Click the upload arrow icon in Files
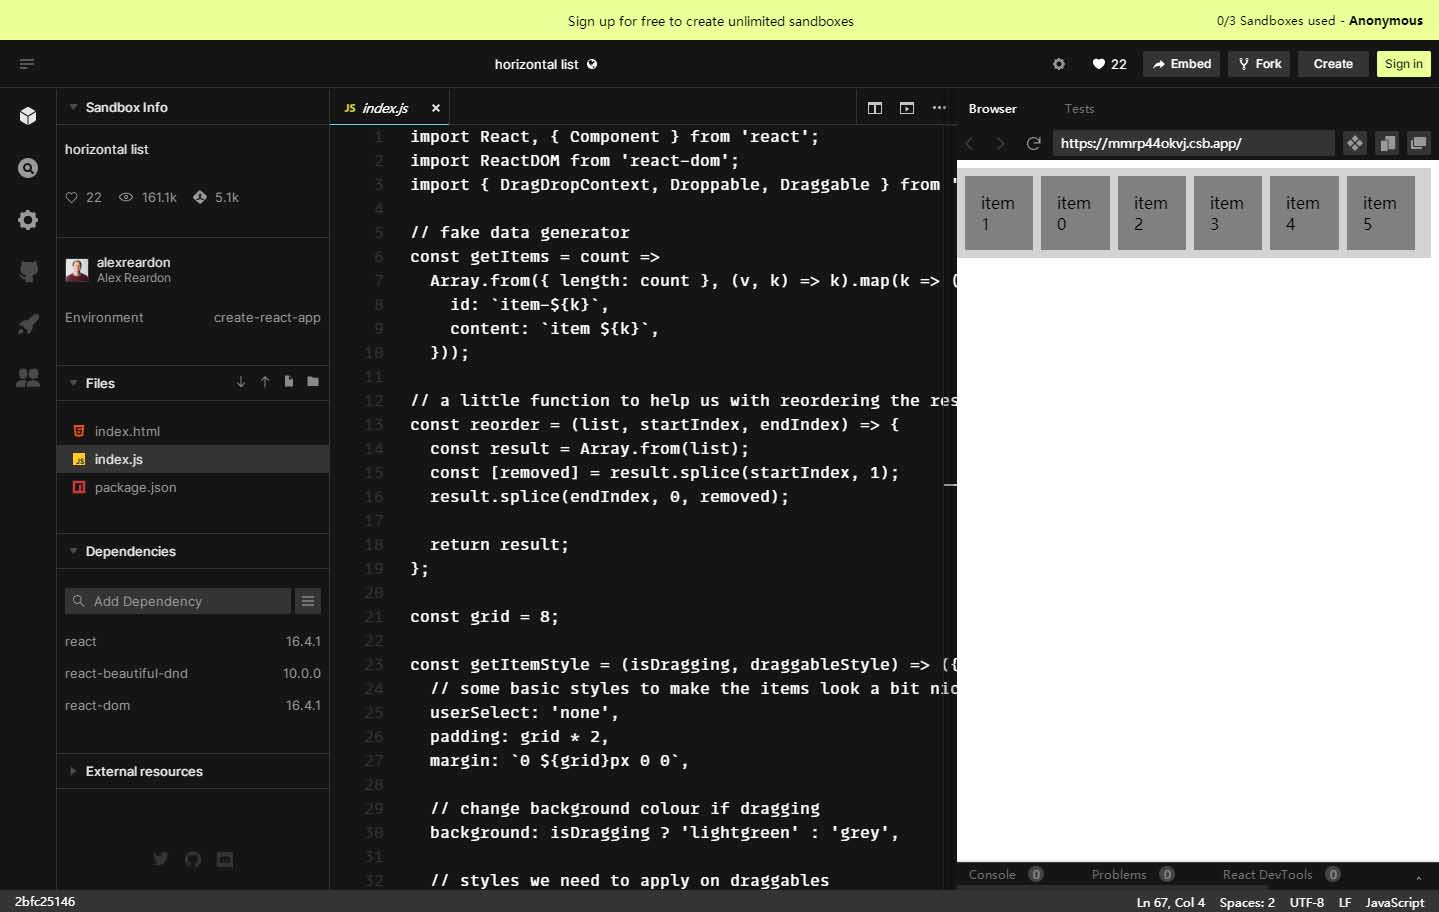This screenshot has height=912, width=1439. (265, 382)
